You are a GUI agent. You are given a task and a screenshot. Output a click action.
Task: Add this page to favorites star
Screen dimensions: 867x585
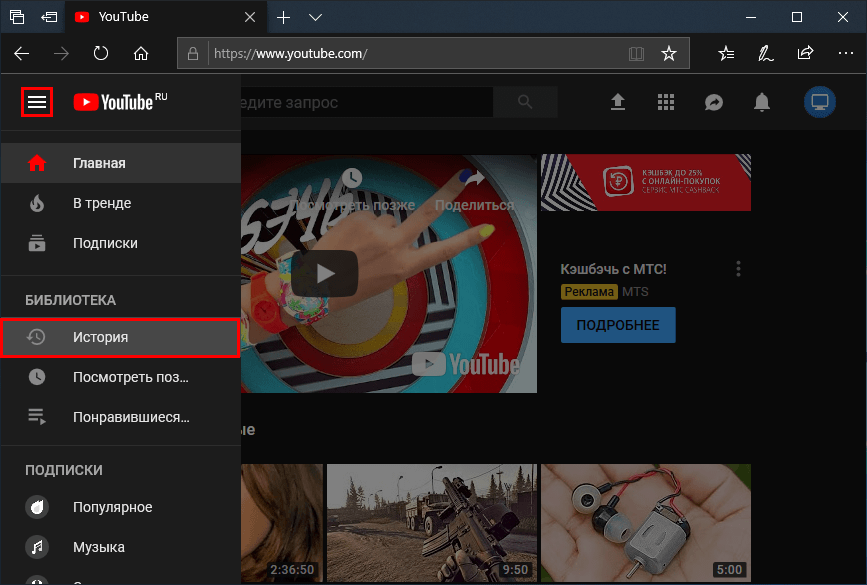point(669,54)
